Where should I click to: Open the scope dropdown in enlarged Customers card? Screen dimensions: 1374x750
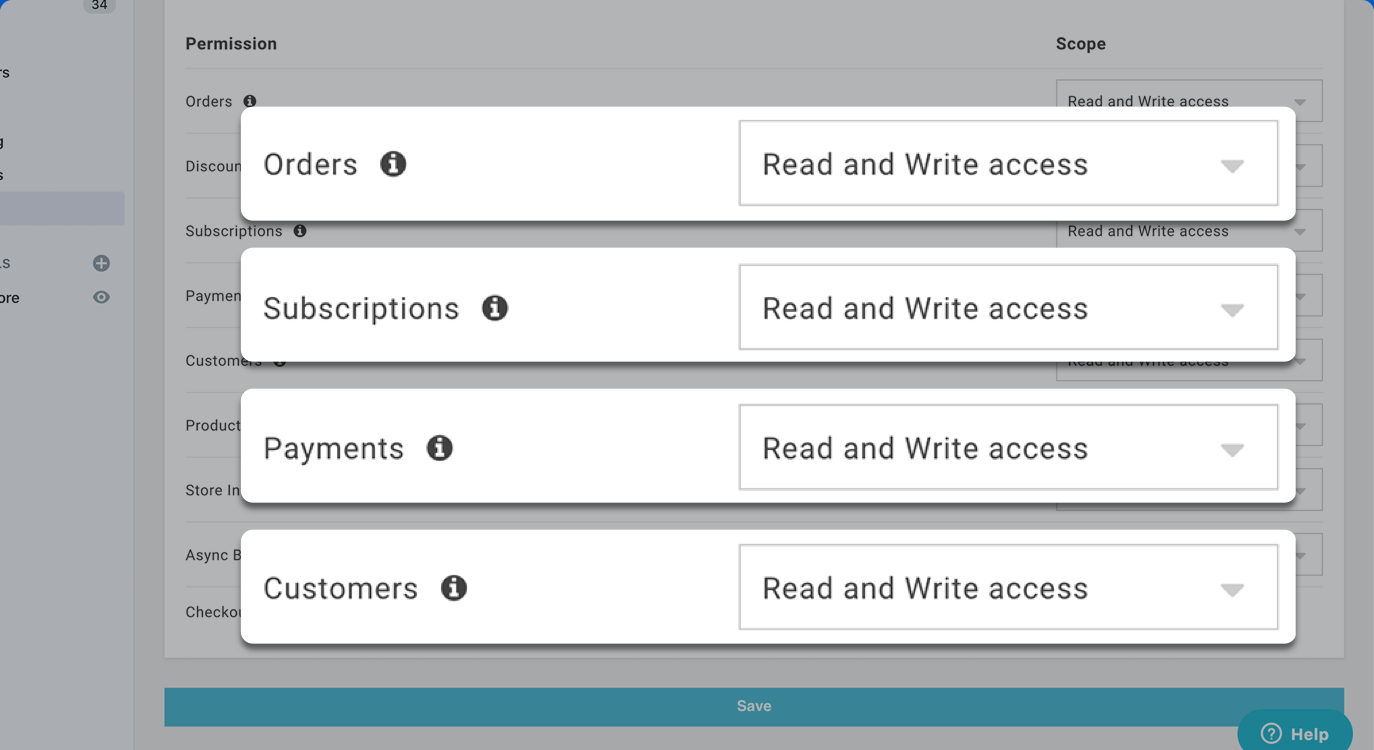click(1008, 588)
